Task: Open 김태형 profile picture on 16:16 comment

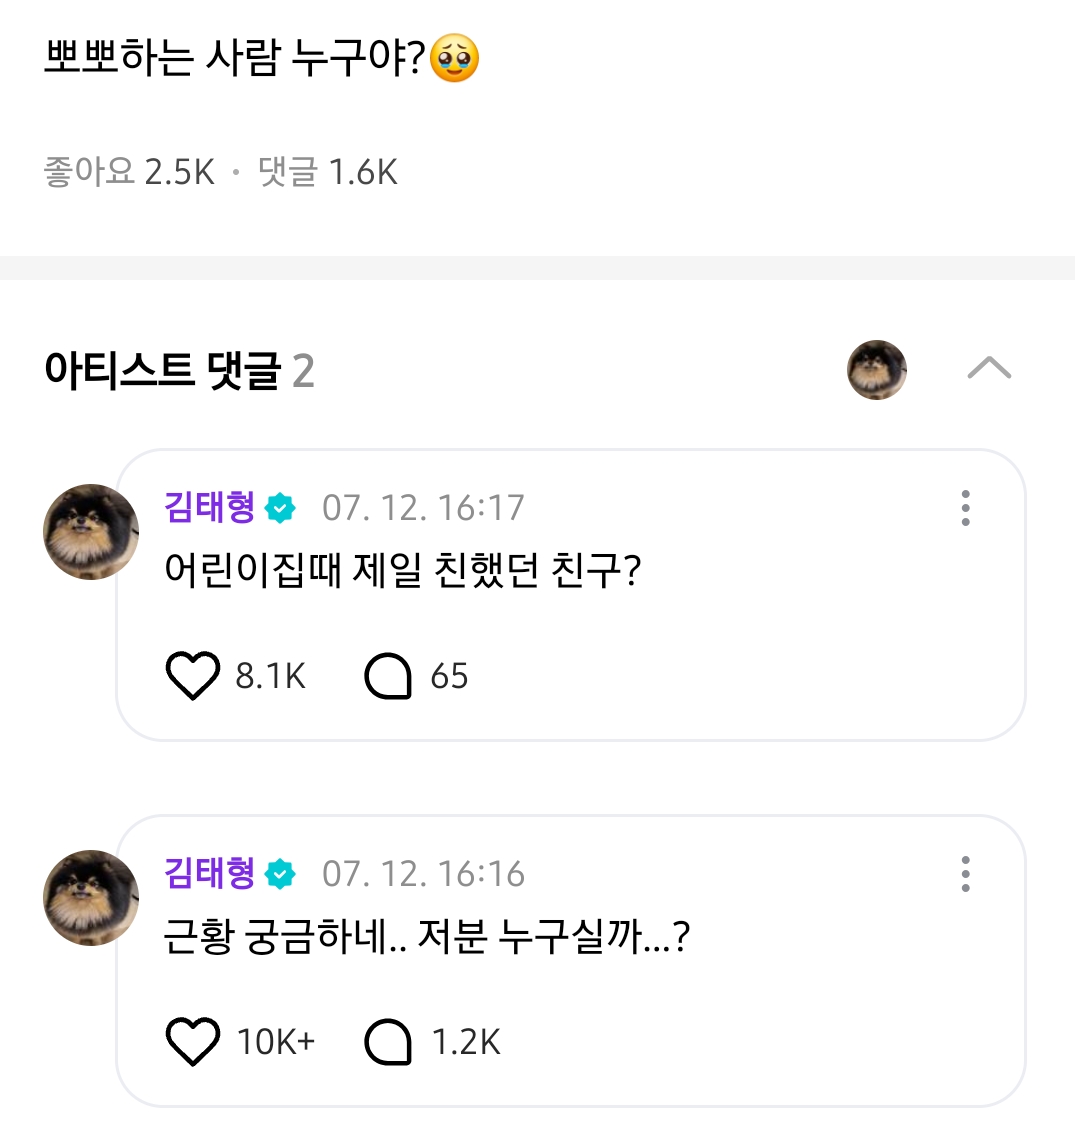Action: point(91,898)
